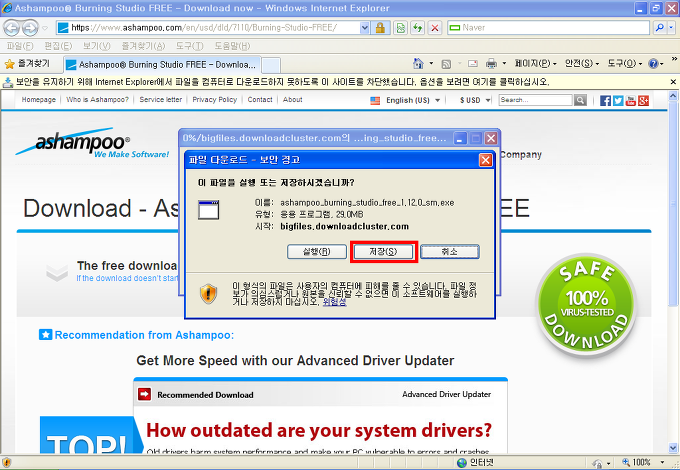Open the 파일(F) menu
This screenshot has width=680, height=470.
20,46
